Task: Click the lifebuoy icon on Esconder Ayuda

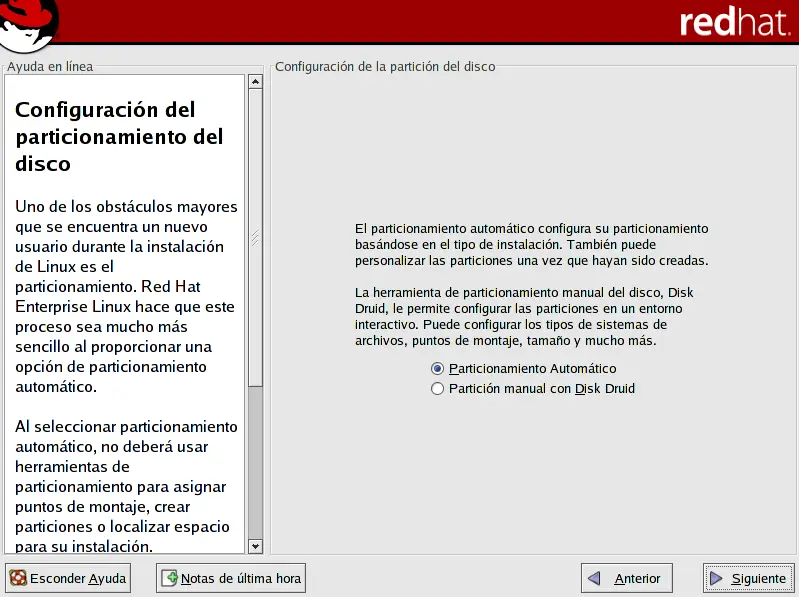Action: [18, 578]
